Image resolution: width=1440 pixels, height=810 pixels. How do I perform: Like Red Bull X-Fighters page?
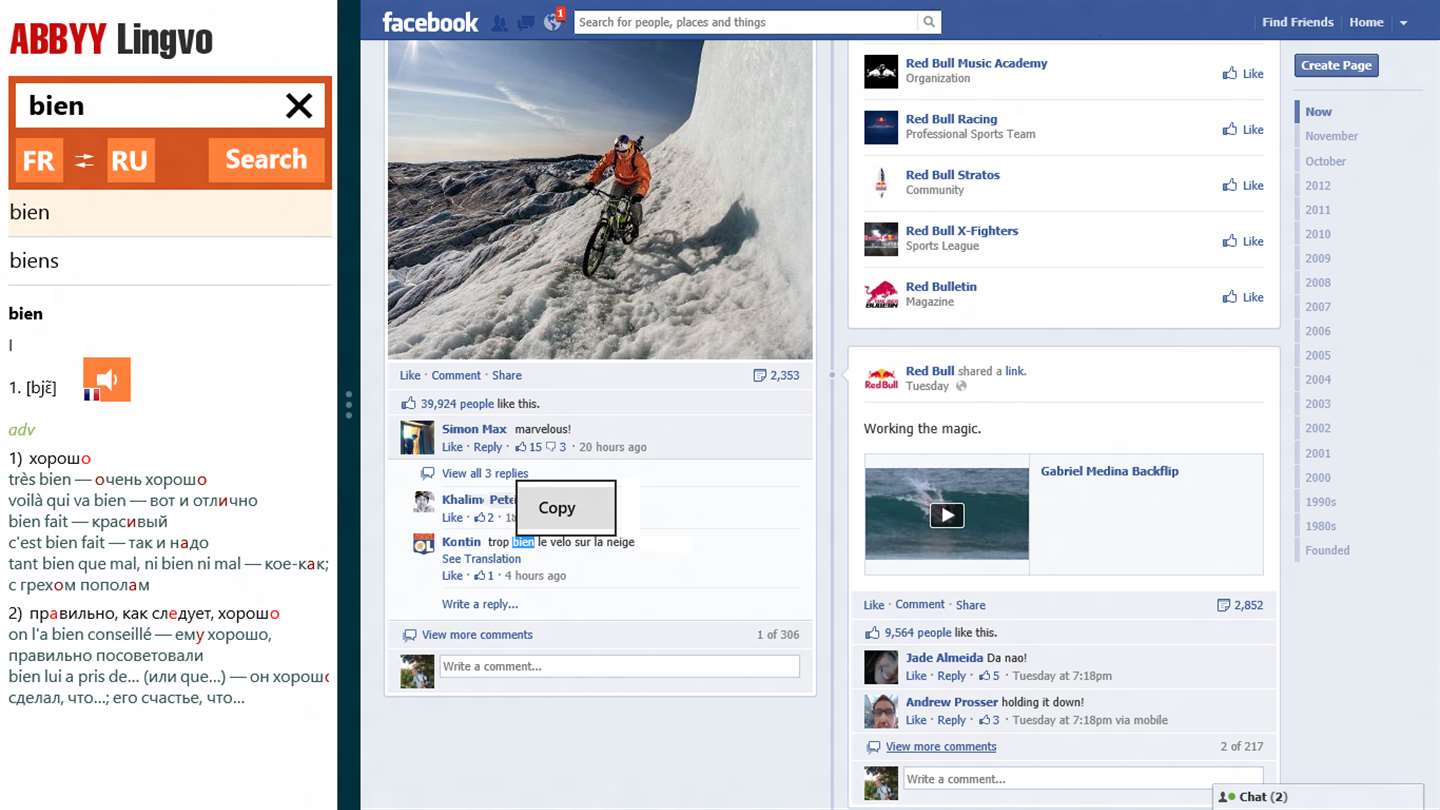coord(1243,242)
